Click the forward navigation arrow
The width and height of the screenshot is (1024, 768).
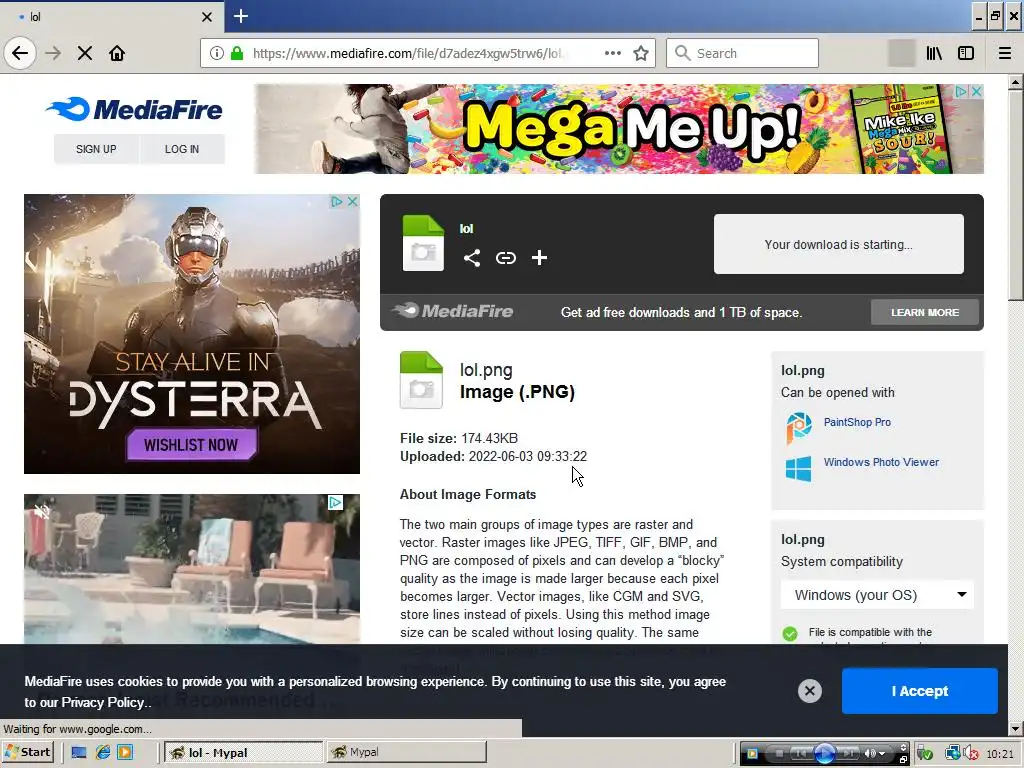point(54,53)
